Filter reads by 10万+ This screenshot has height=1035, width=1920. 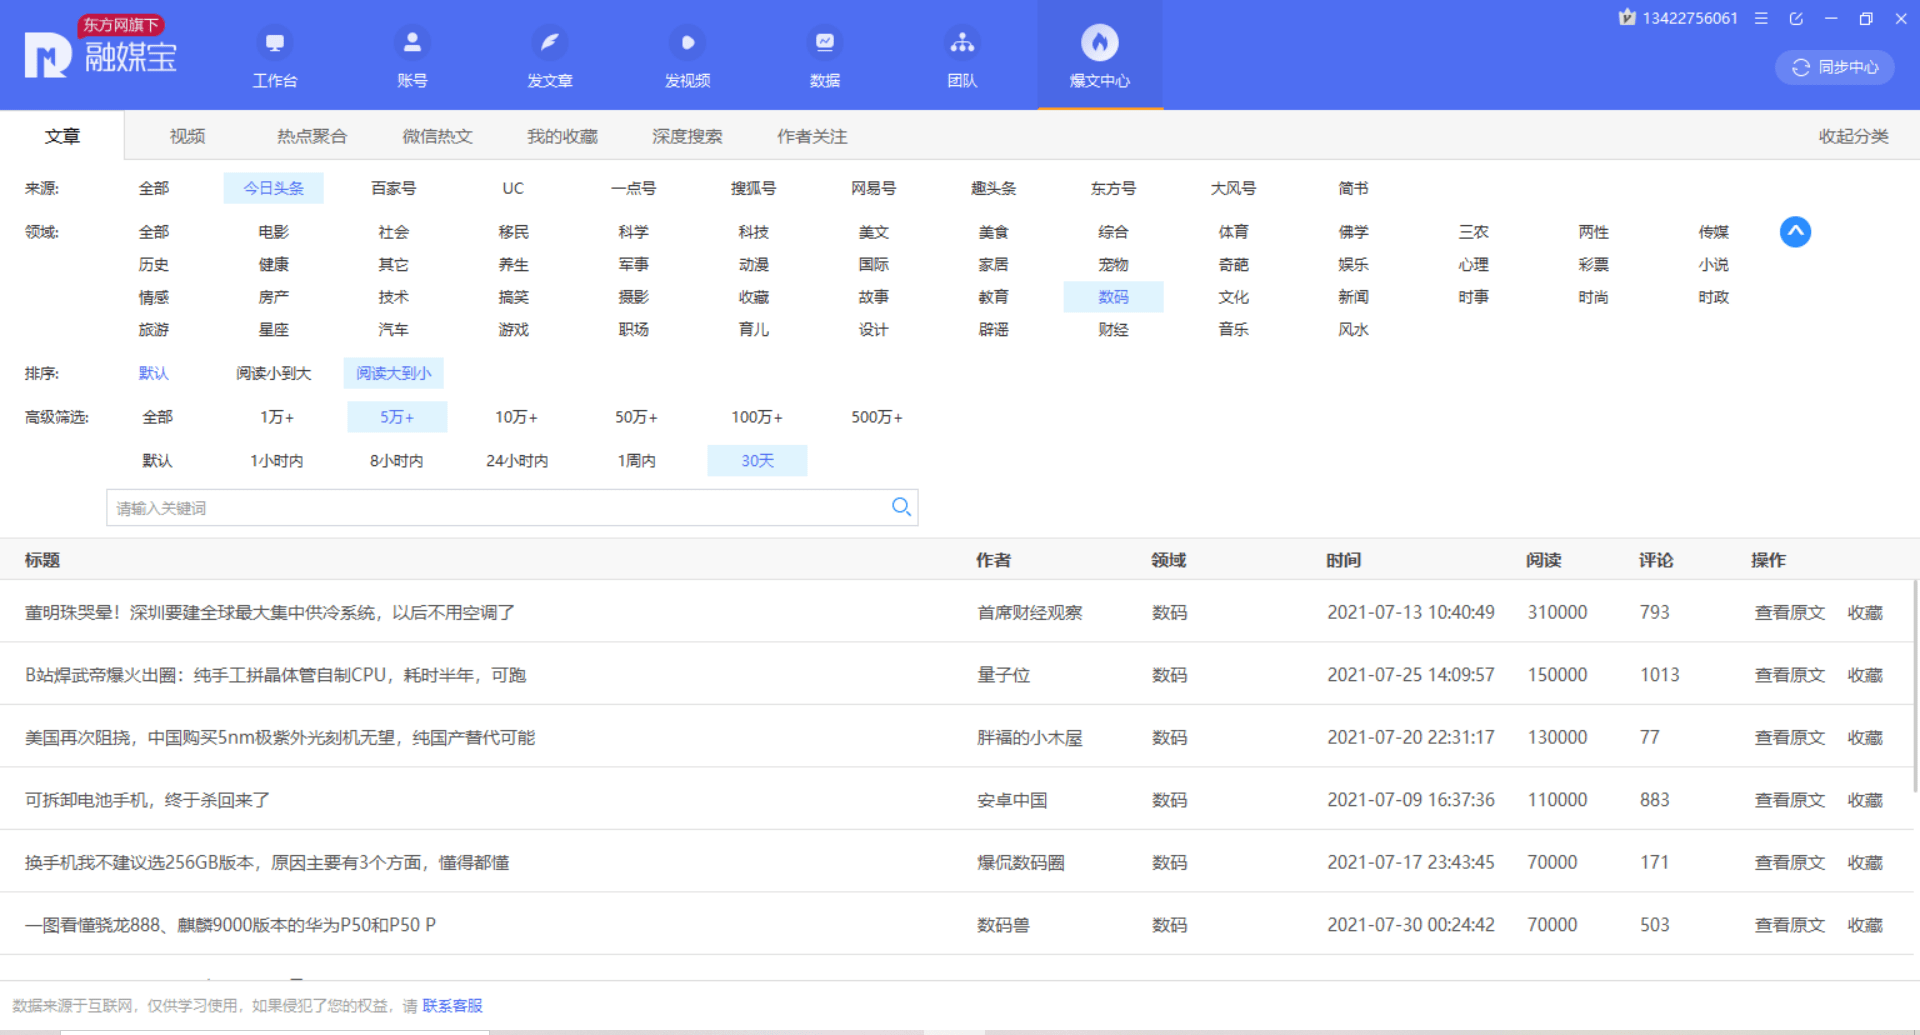pos(516,417)
